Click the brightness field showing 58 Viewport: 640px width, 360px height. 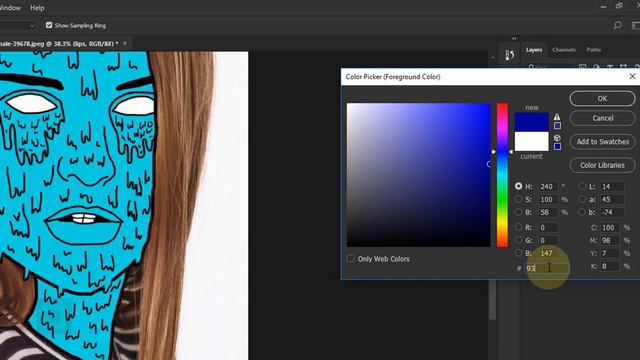point(548,212)
